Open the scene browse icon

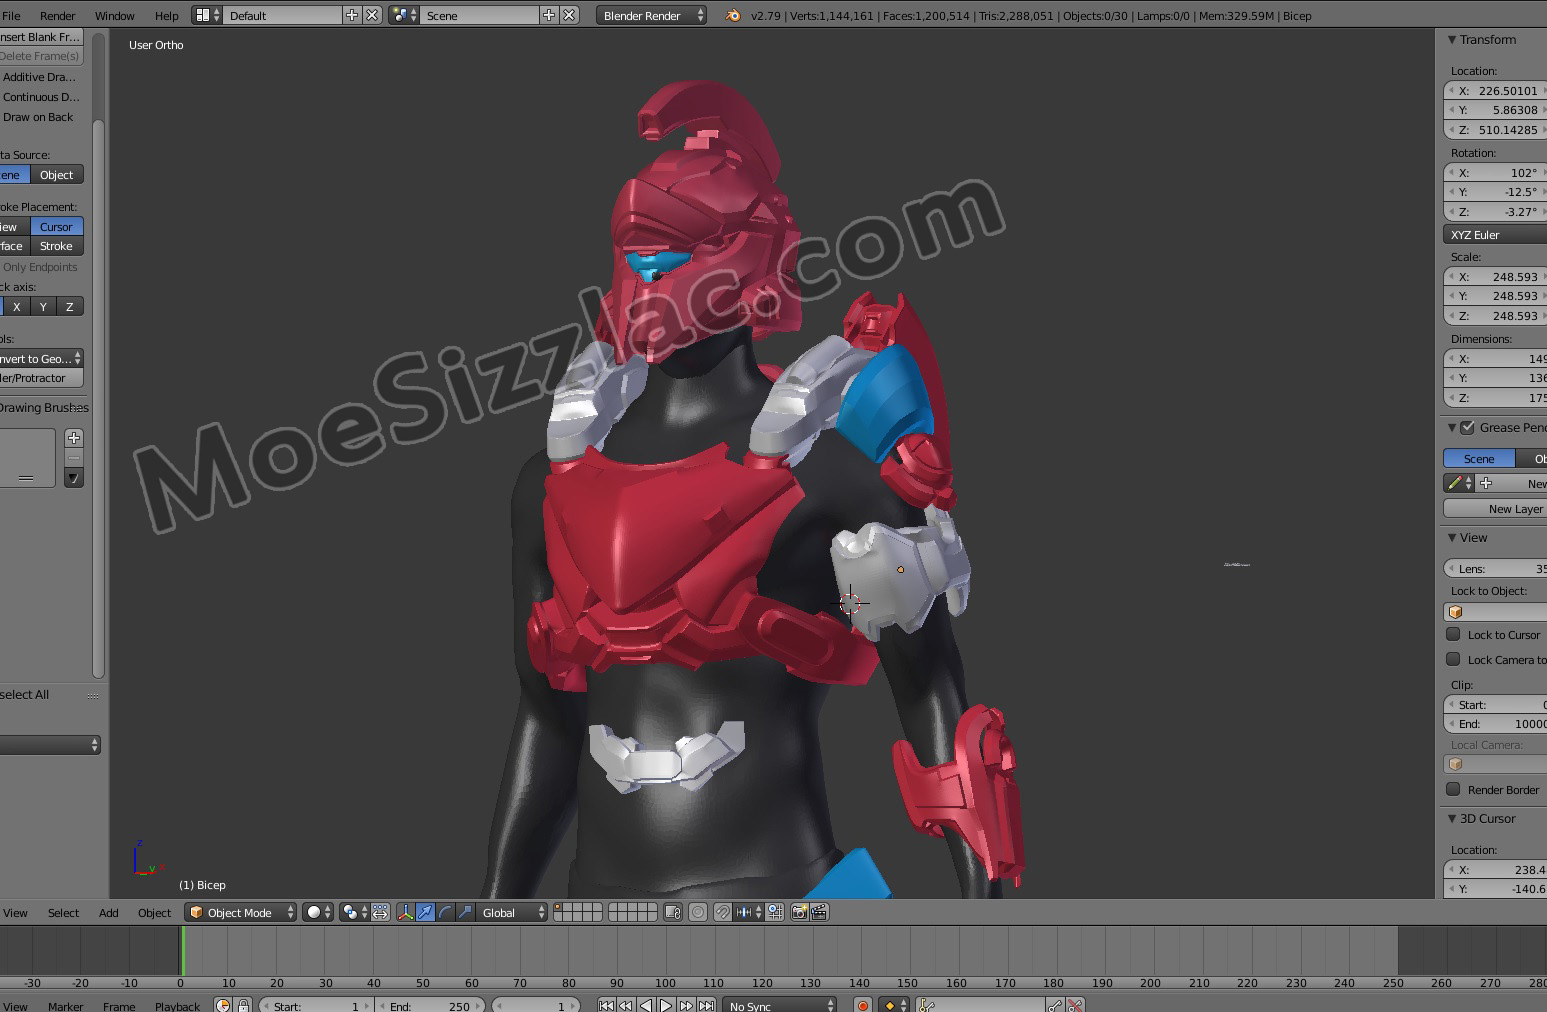pos(404,15)
